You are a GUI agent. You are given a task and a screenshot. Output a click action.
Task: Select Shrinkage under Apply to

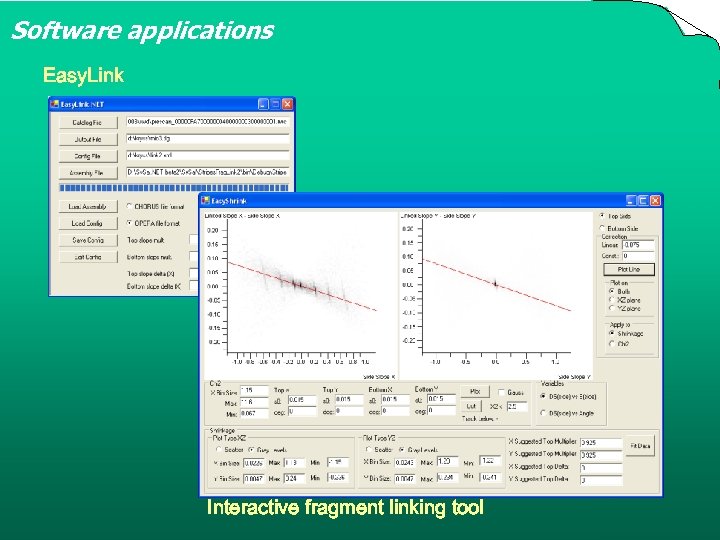point(612,333)
